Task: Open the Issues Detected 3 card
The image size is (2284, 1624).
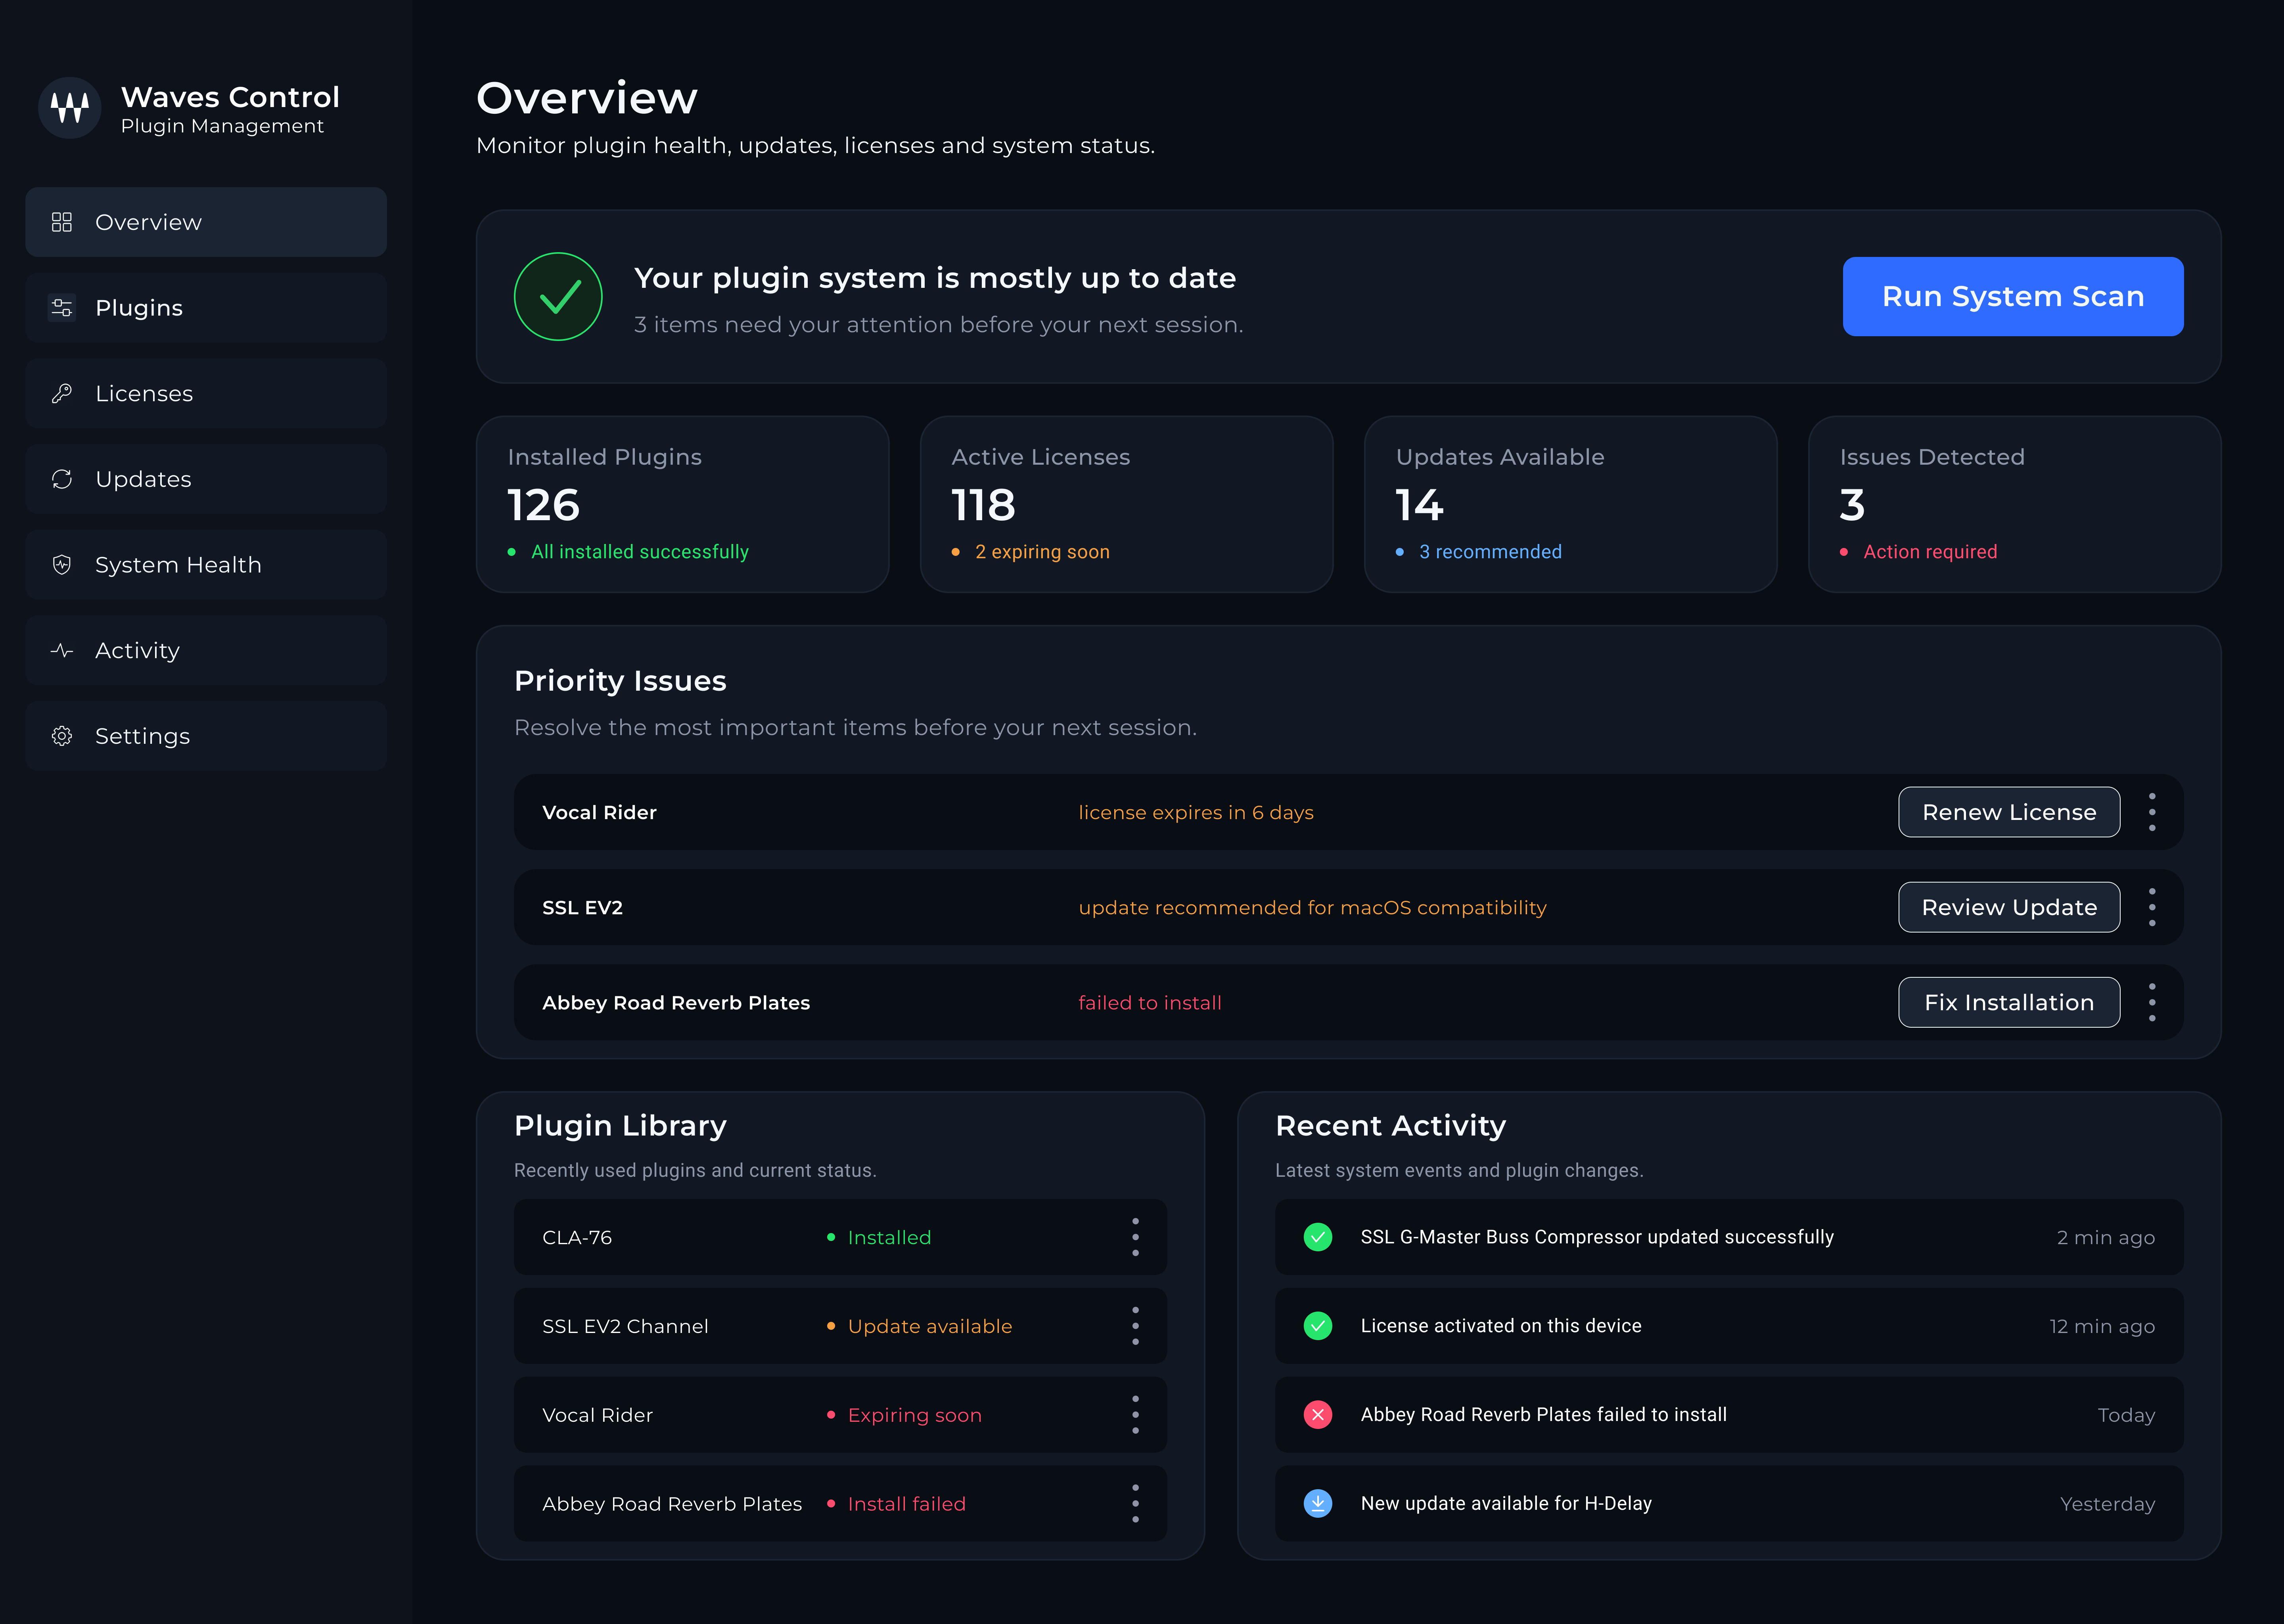Action: pyautogui.click(x=2015, y=504)
